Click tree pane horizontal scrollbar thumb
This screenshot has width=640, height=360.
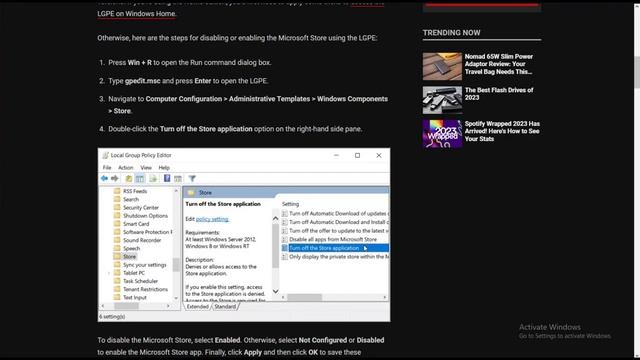coord(127,306)
